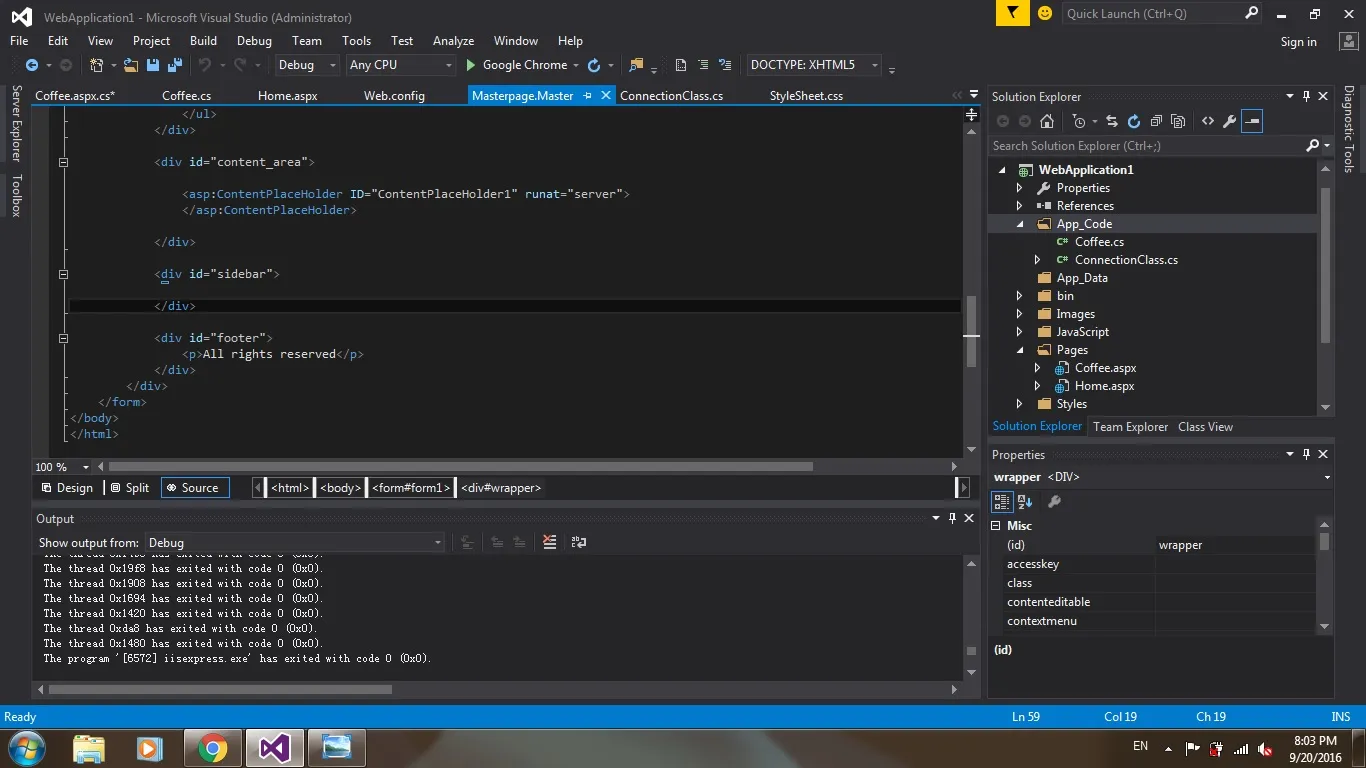Clear all text in the Output window
Viewport: 1366px width, 768px height.
coord(549,542)
